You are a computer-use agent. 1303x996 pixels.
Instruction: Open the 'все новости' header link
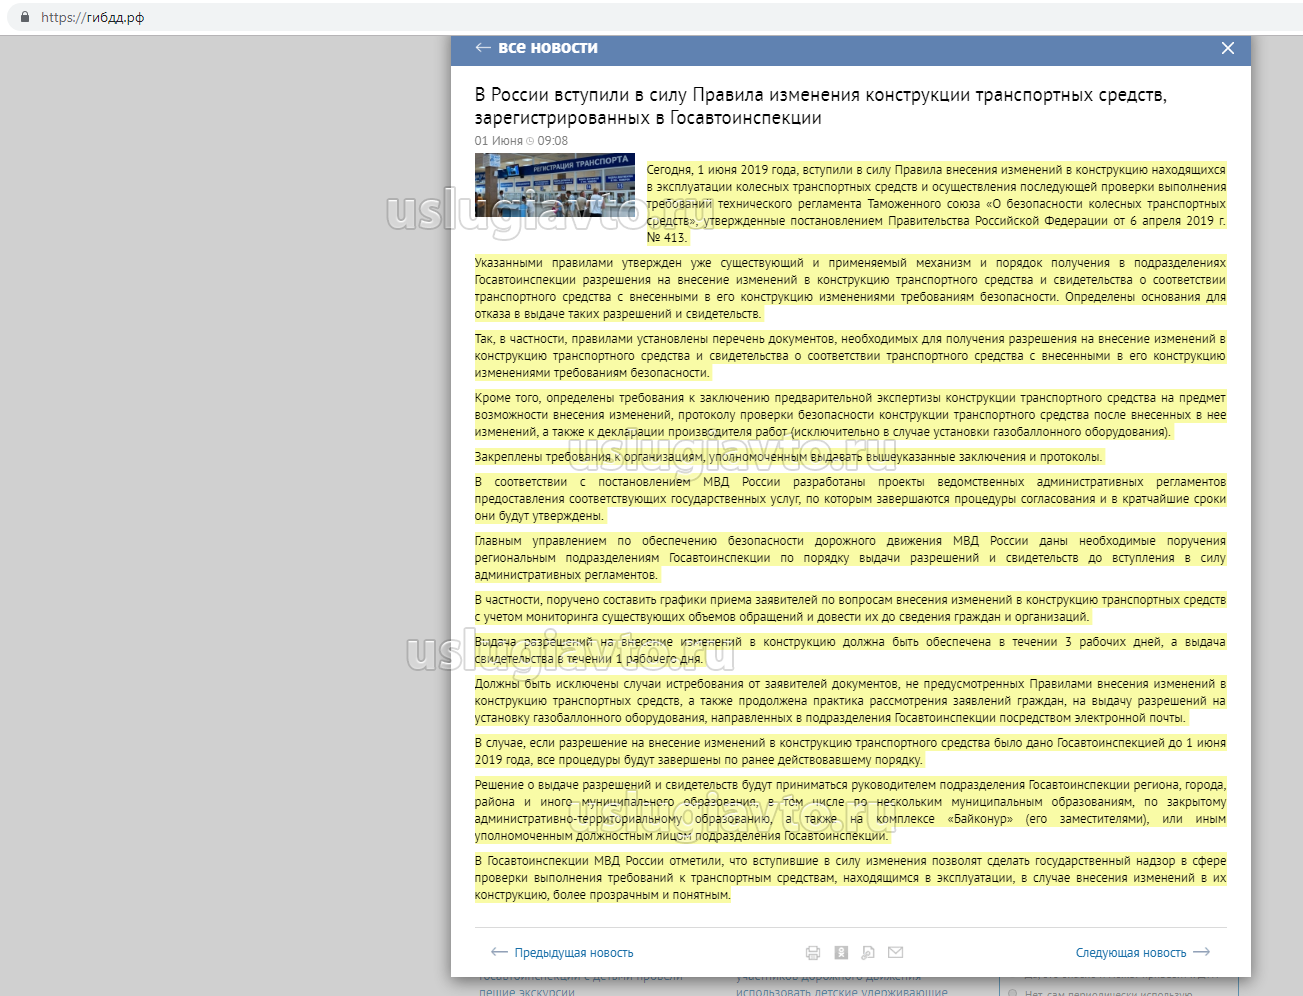pyautogui.click(x=548, y=48)
